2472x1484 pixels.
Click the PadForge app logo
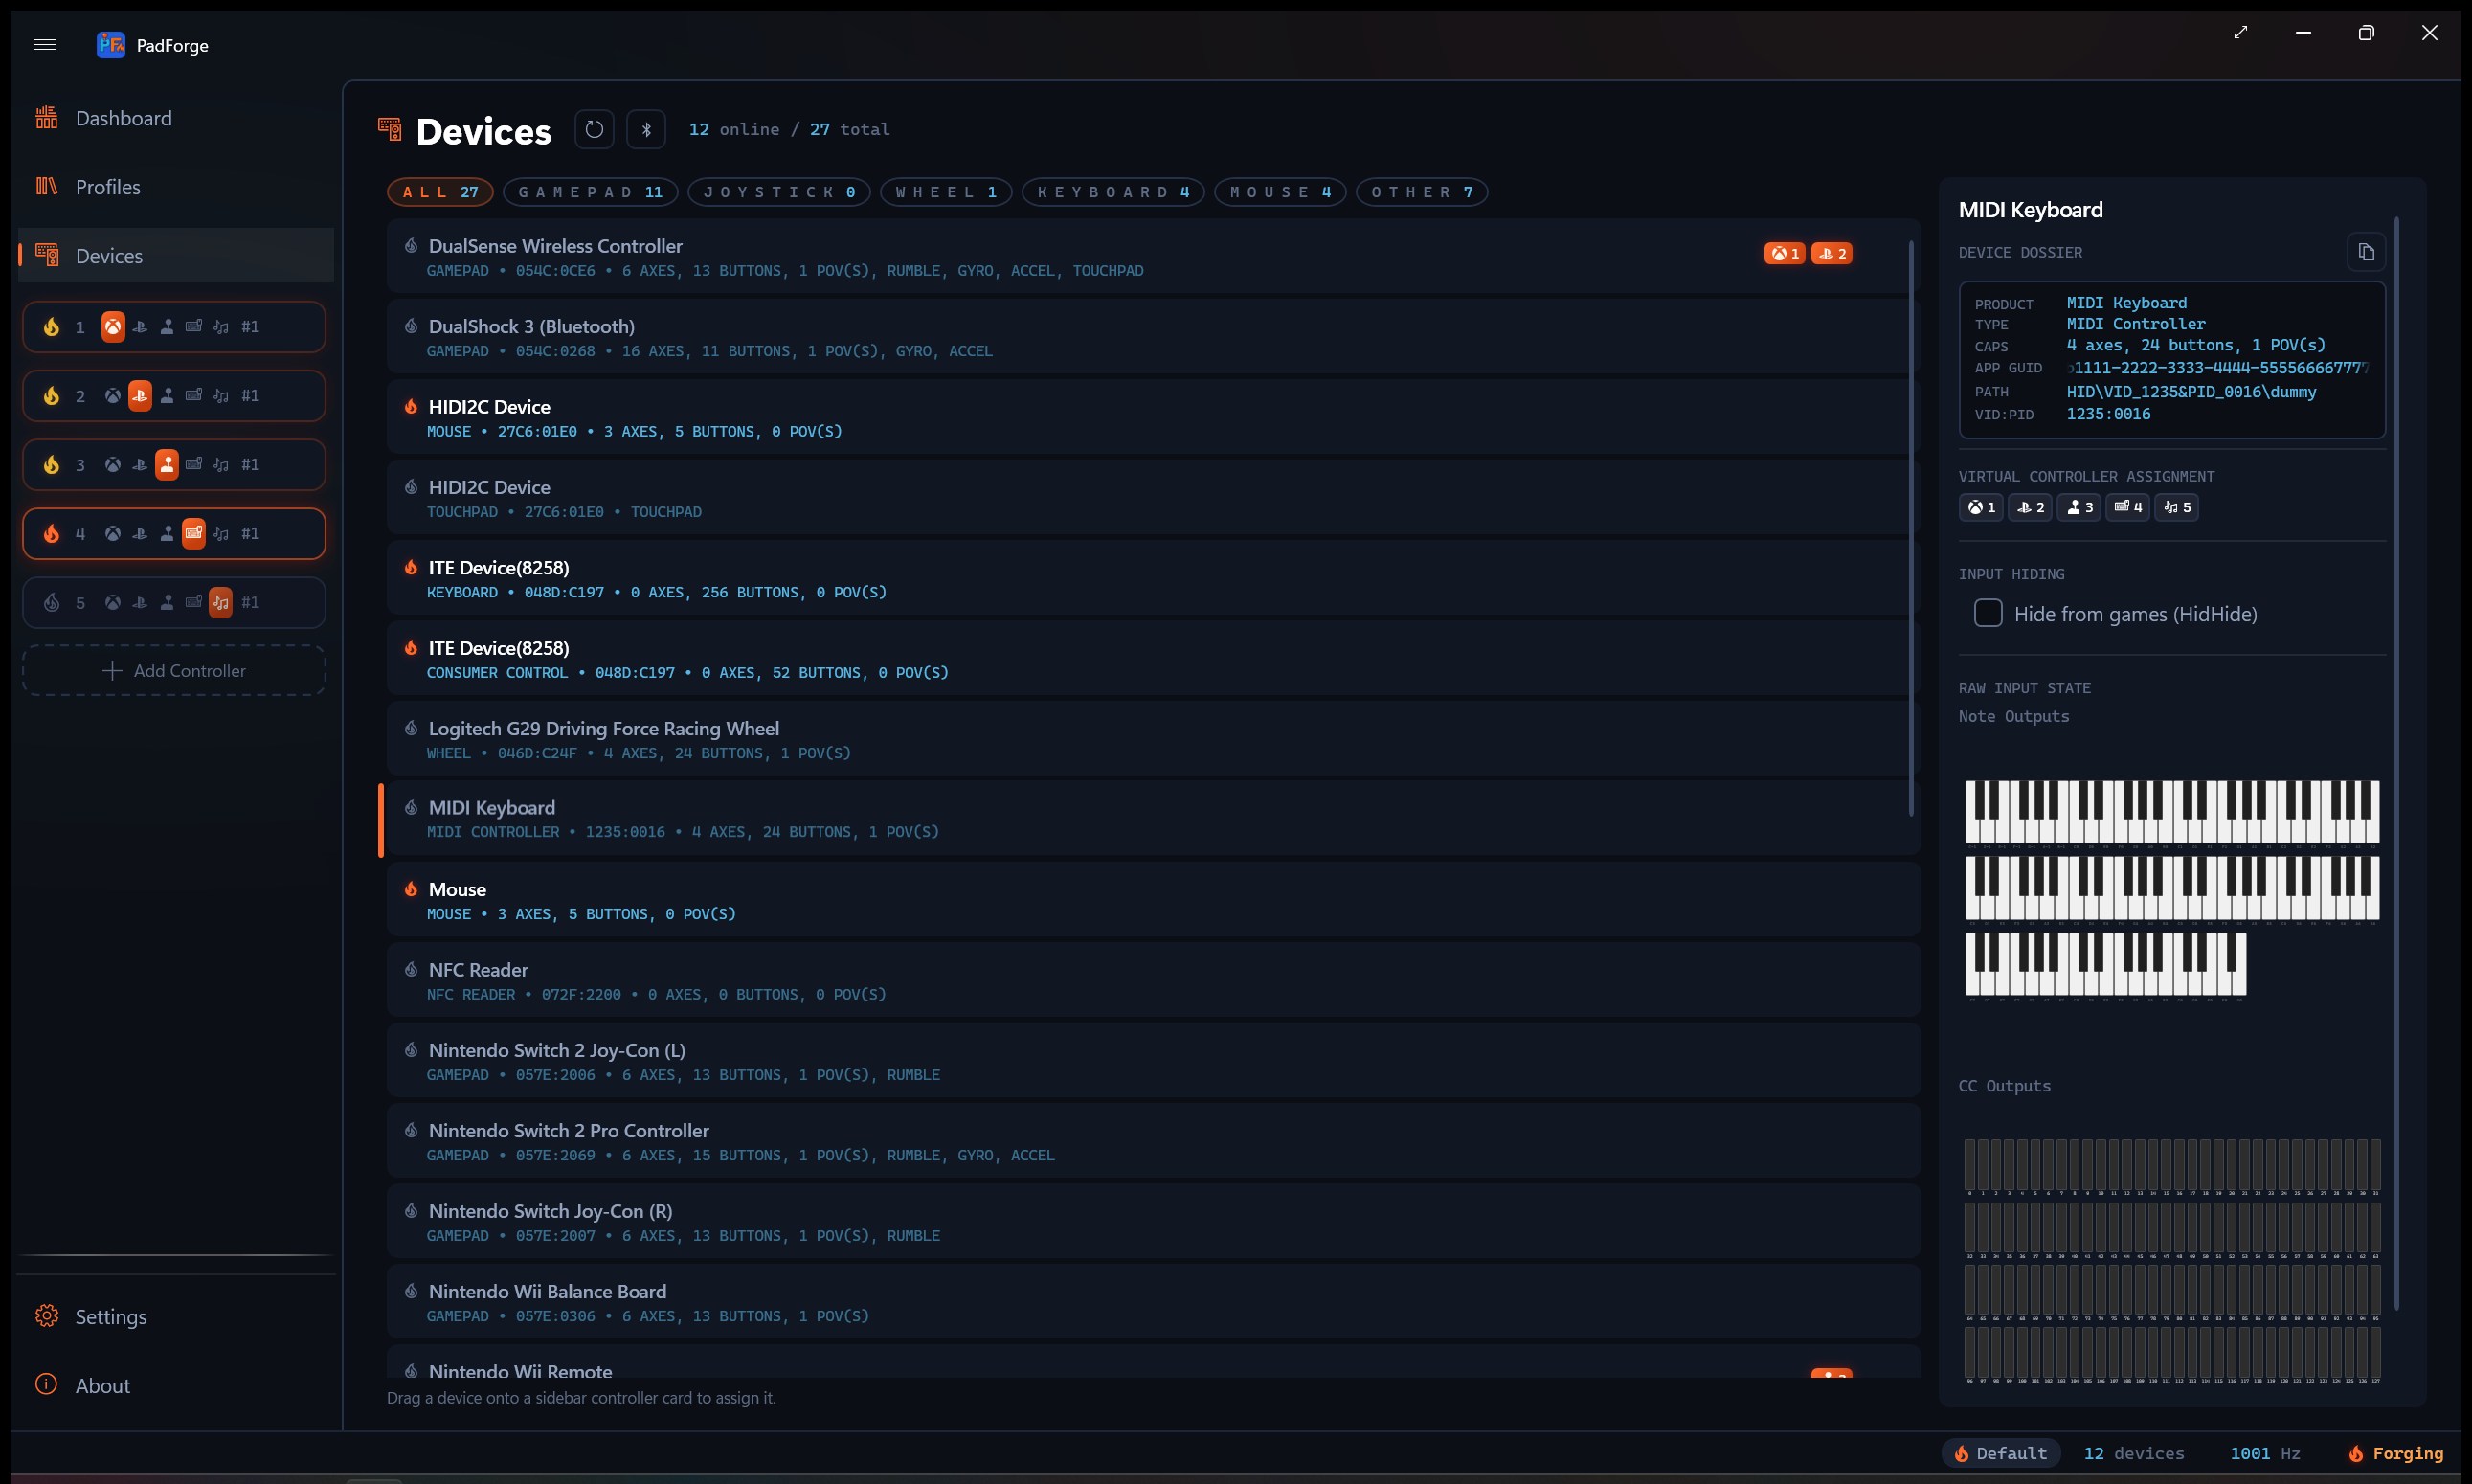[x=110, y=44]
